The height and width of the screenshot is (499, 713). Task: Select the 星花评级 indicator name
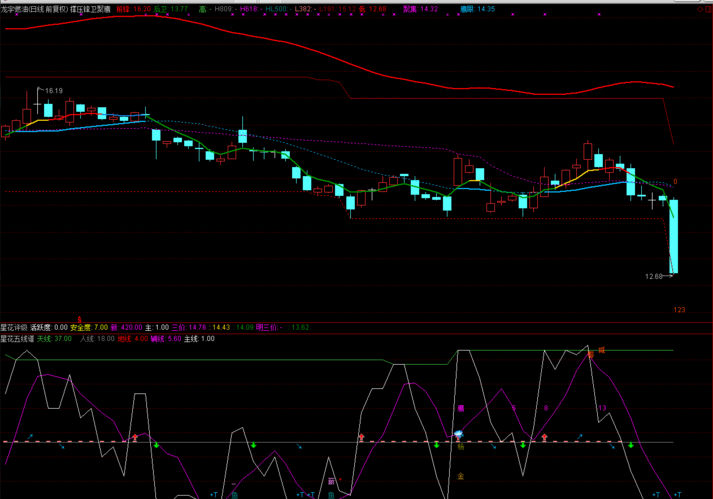click(14, 328)
